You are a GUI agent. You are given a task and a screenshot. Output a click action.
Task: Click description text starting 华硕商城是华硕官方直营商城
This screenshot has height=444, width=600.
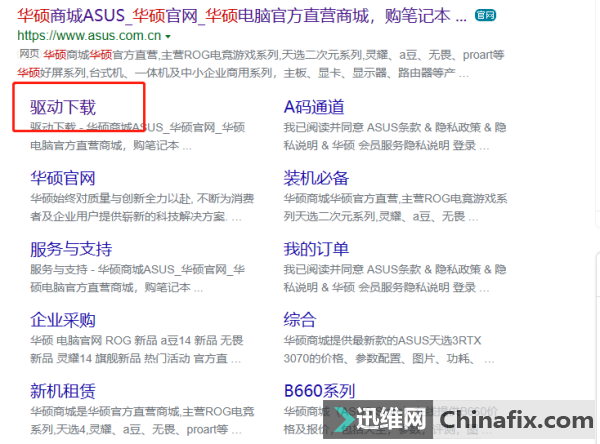[x=142, y=421]
